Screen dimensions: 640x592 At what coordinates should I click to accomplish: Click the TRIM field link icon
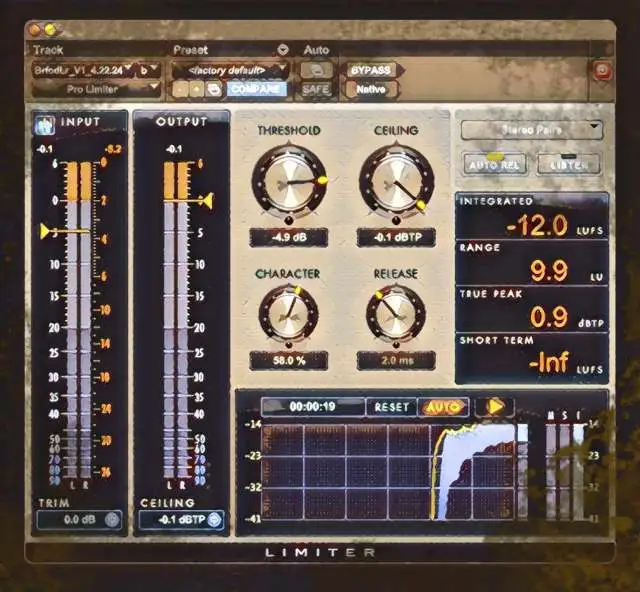pos(111,519)
